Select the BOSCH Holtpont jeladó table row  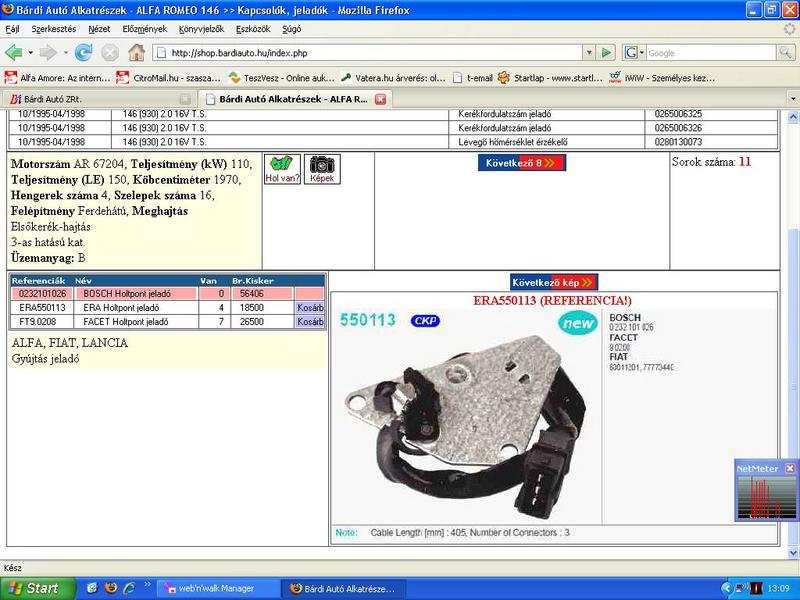(x=152, y=294)
